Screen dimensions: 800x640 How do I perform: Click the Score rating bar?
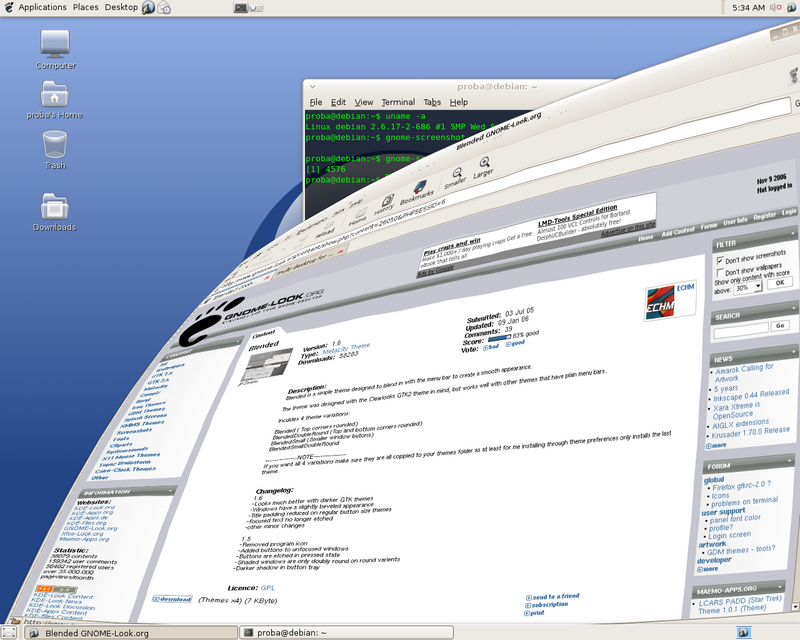tap(499, 338)
